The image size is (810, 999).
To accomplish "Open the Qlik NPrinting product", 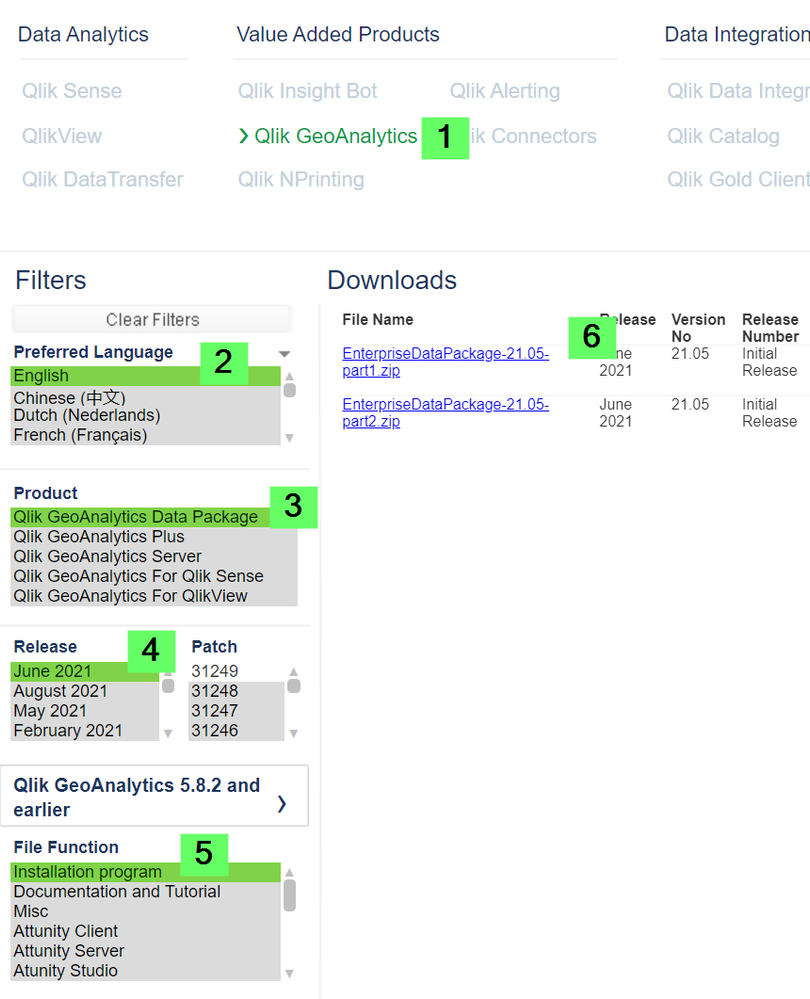I will point(301,180).
